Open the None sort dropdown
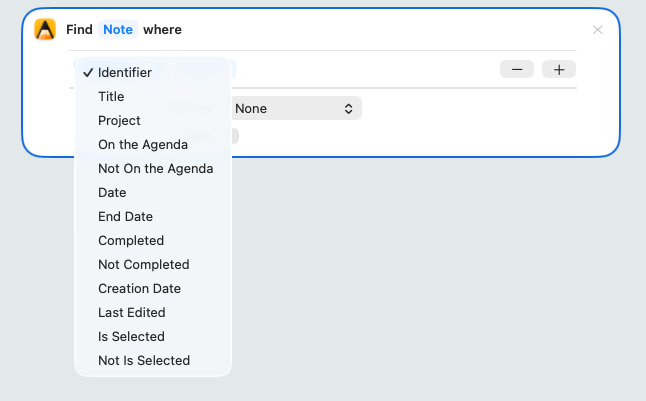The width and height of the screenshot is (646, 401). pyautogui.click(x=294, y=108)
